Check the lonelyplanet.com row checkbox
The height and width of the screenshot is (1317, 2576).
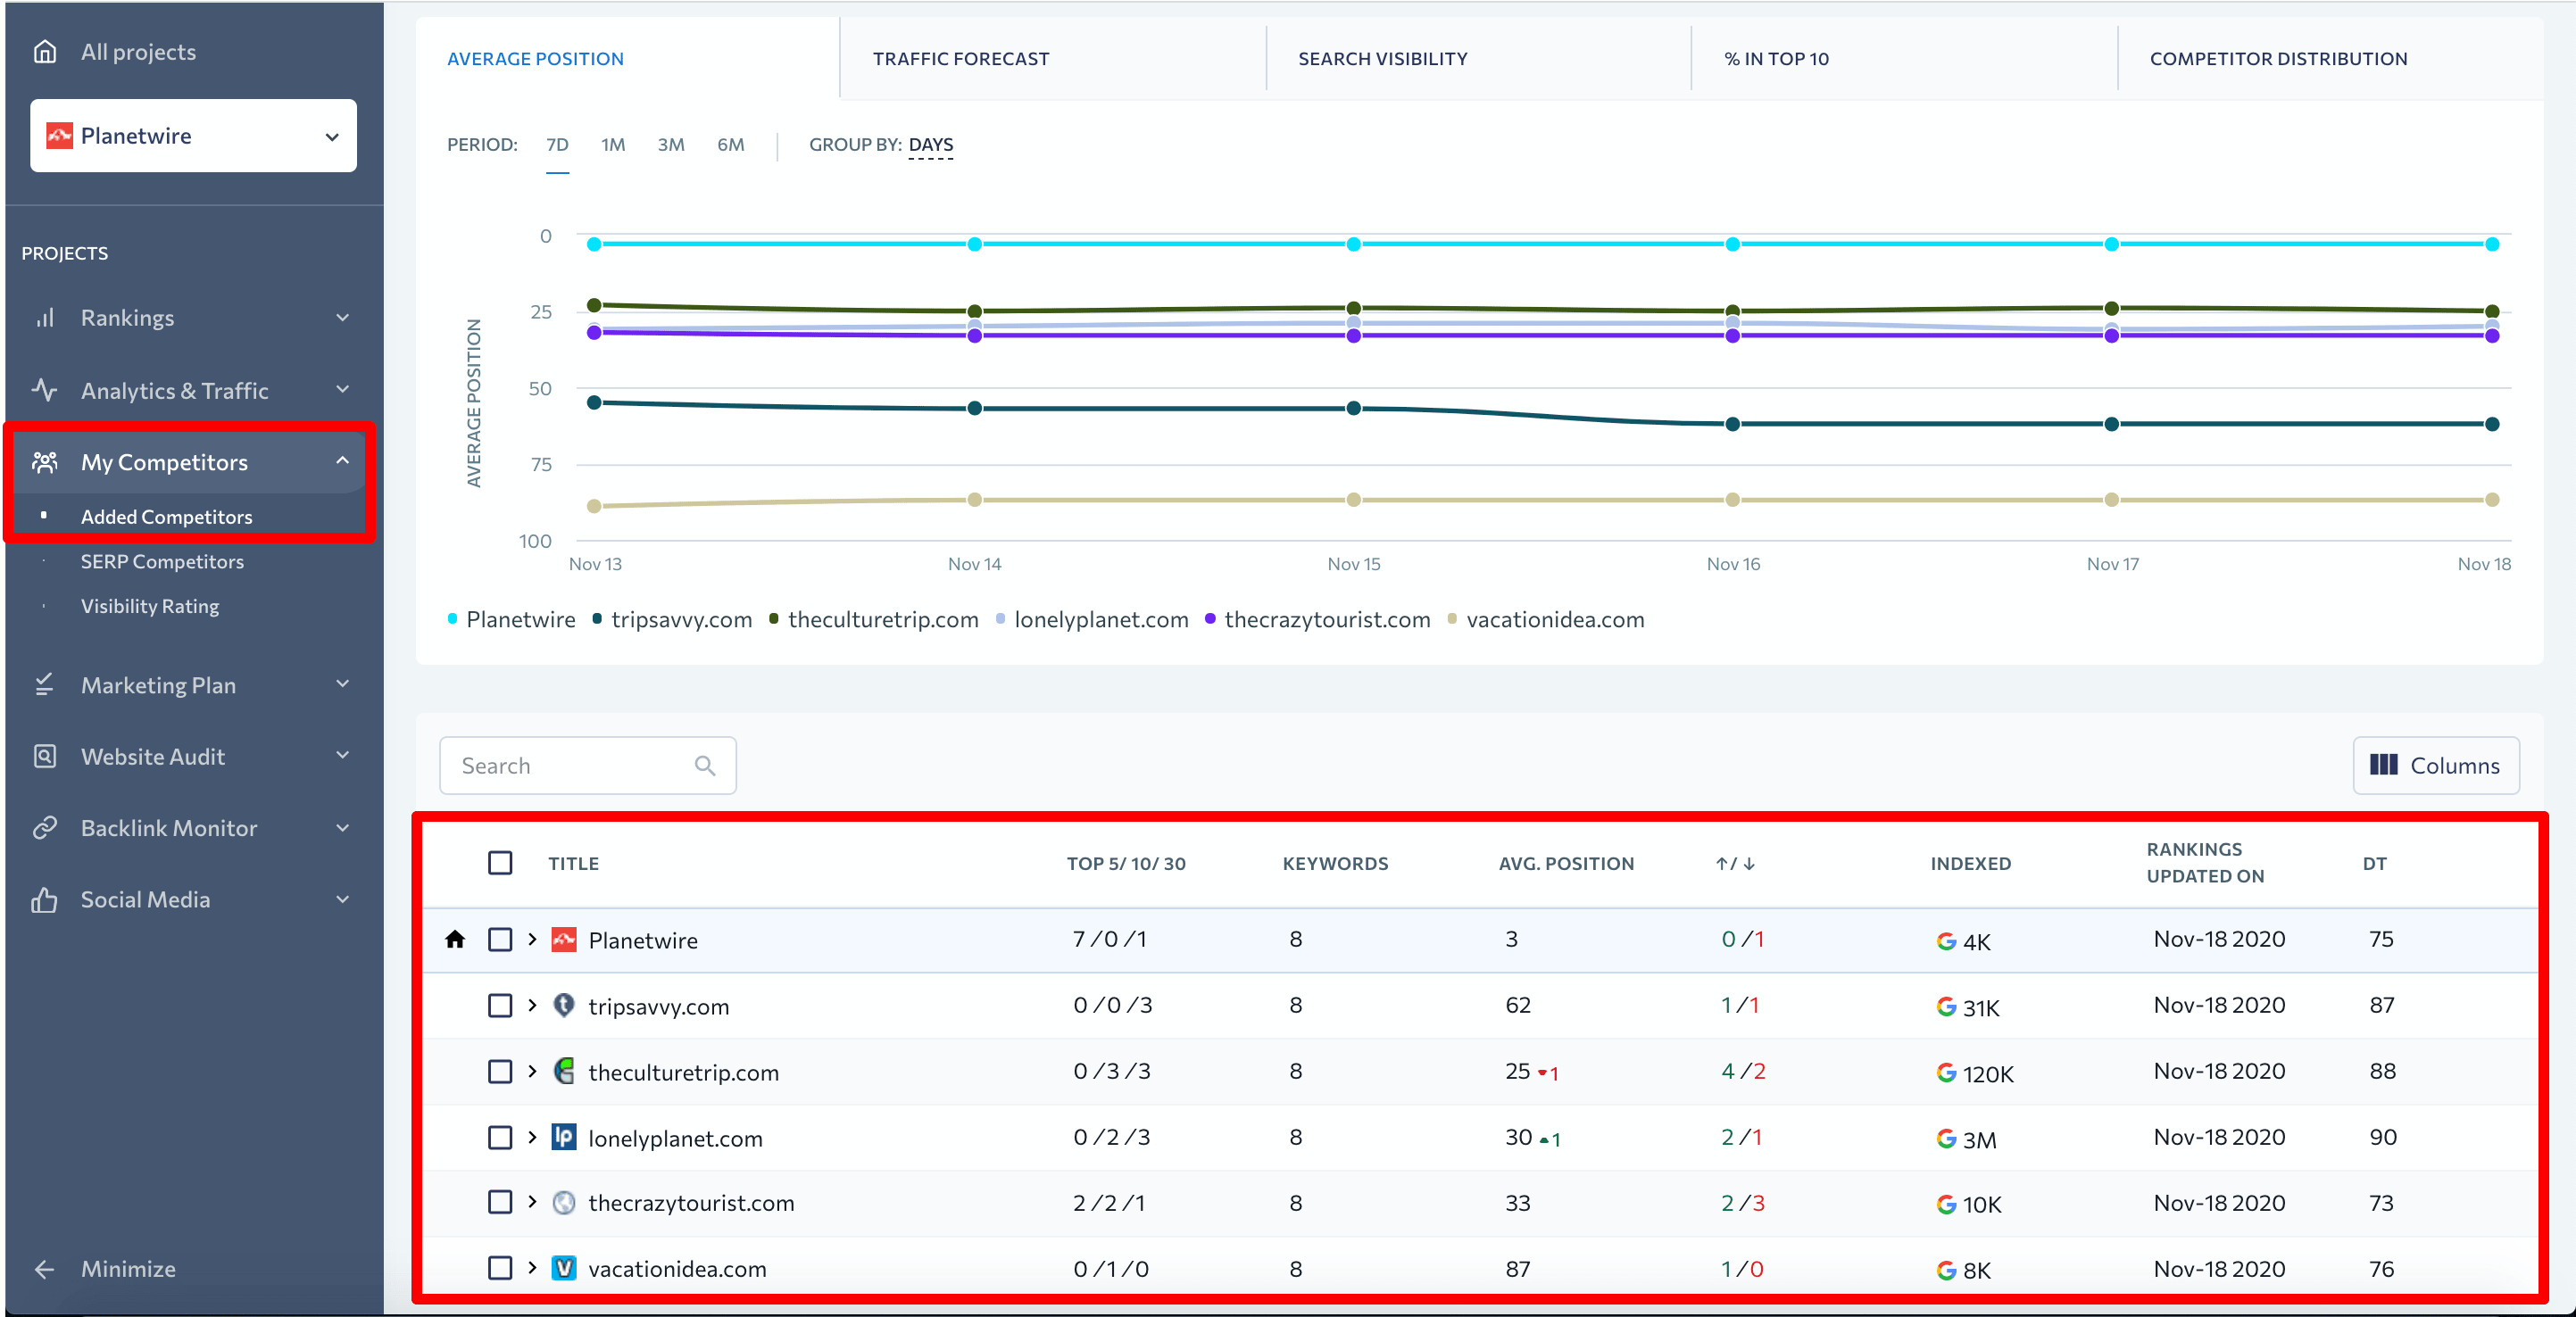[500, 1137]
